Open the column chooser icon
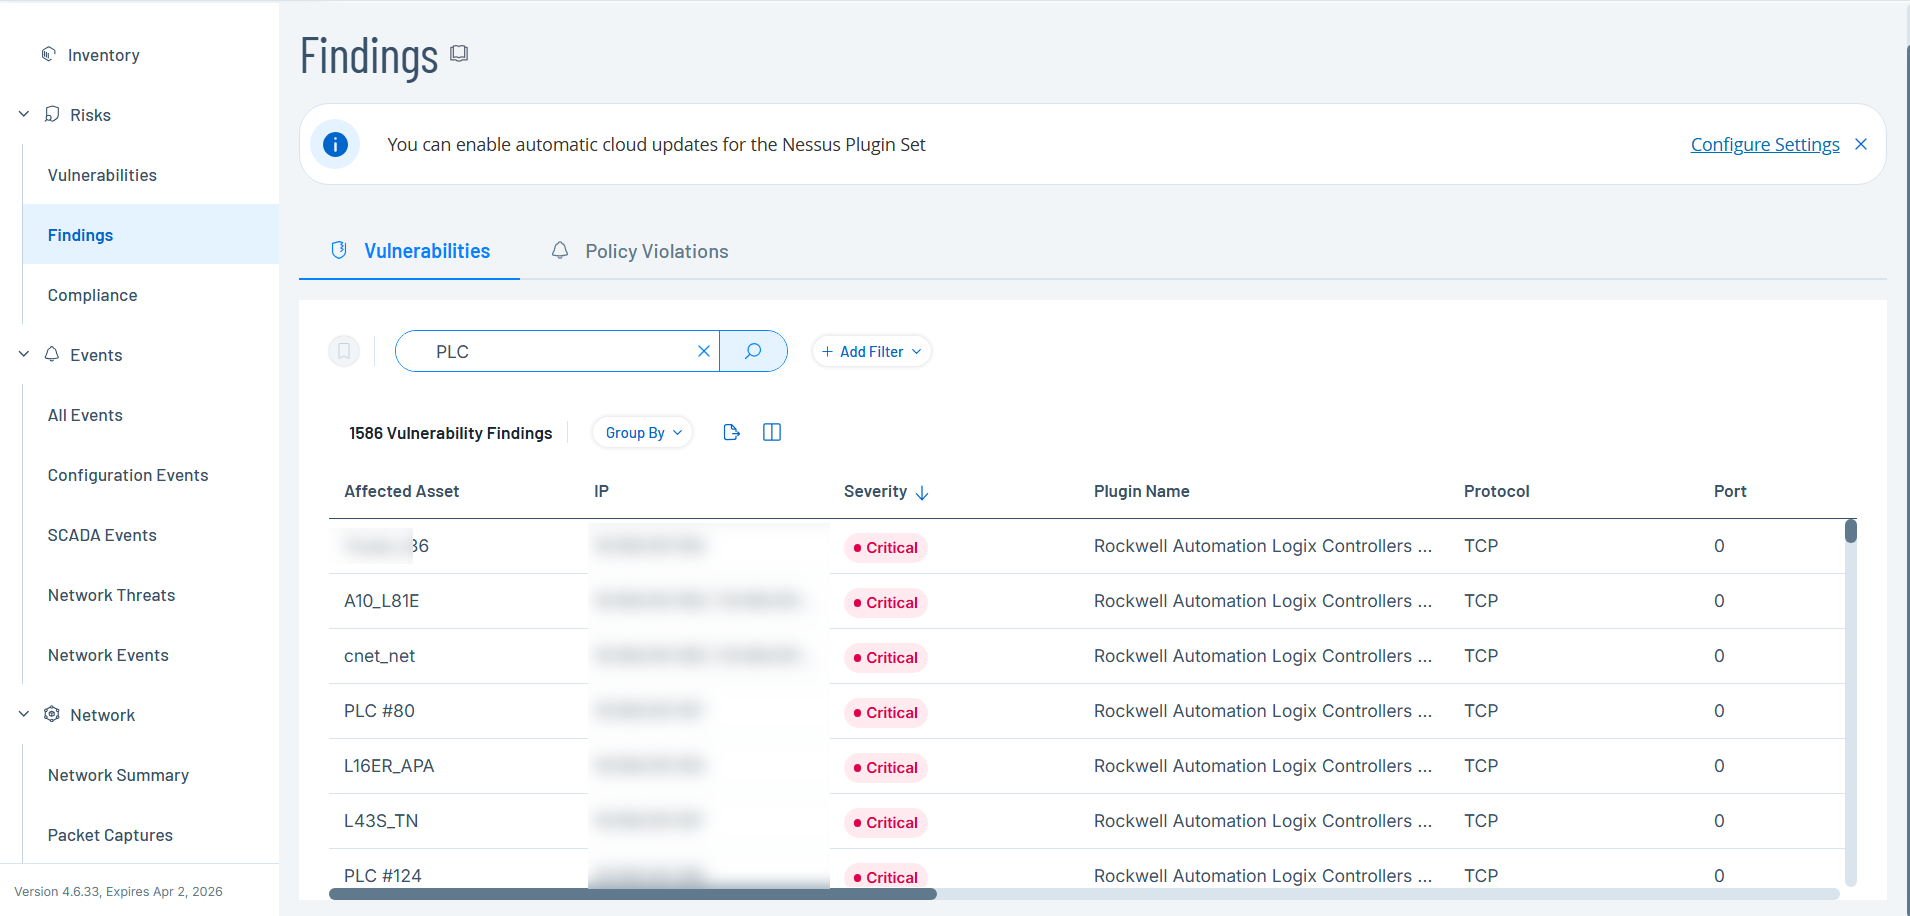 771,432
